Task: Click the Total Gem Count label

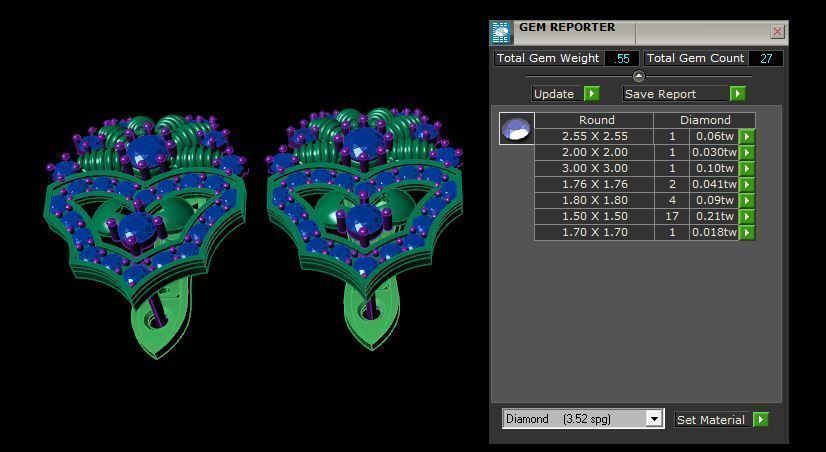Action: [x=695, y=58]
